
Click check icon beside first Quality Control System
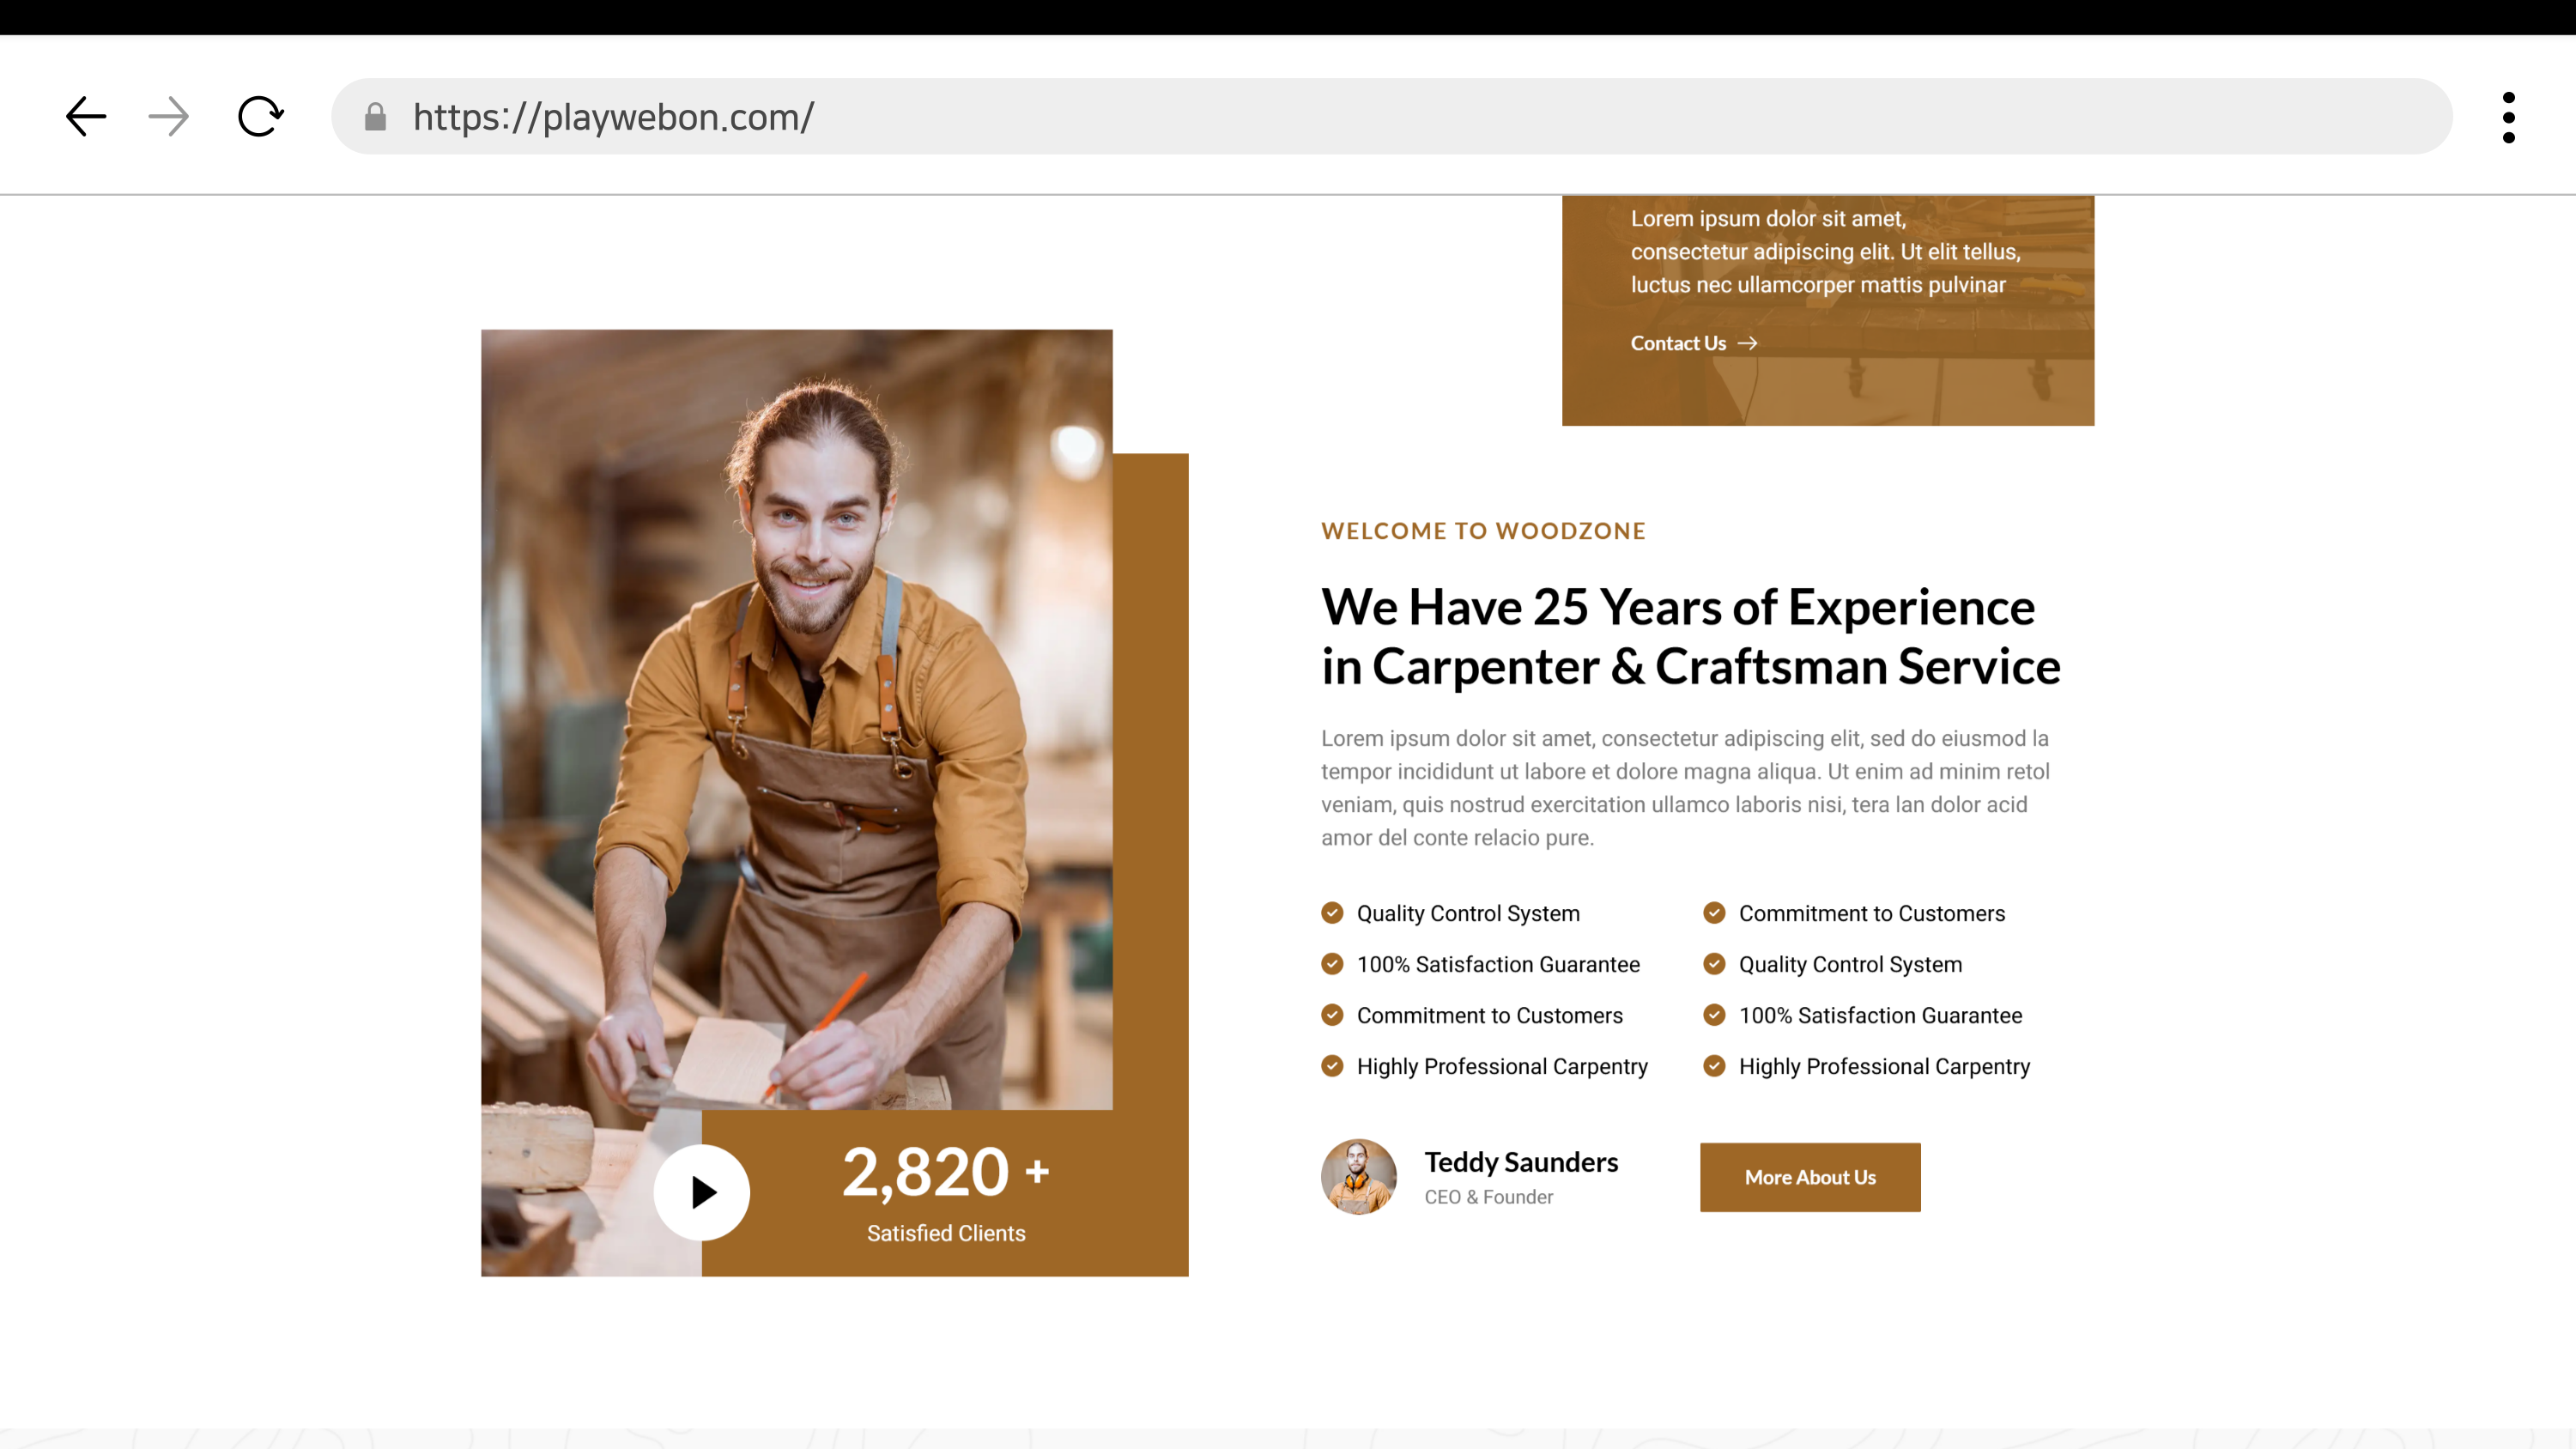click(1332, 912)
